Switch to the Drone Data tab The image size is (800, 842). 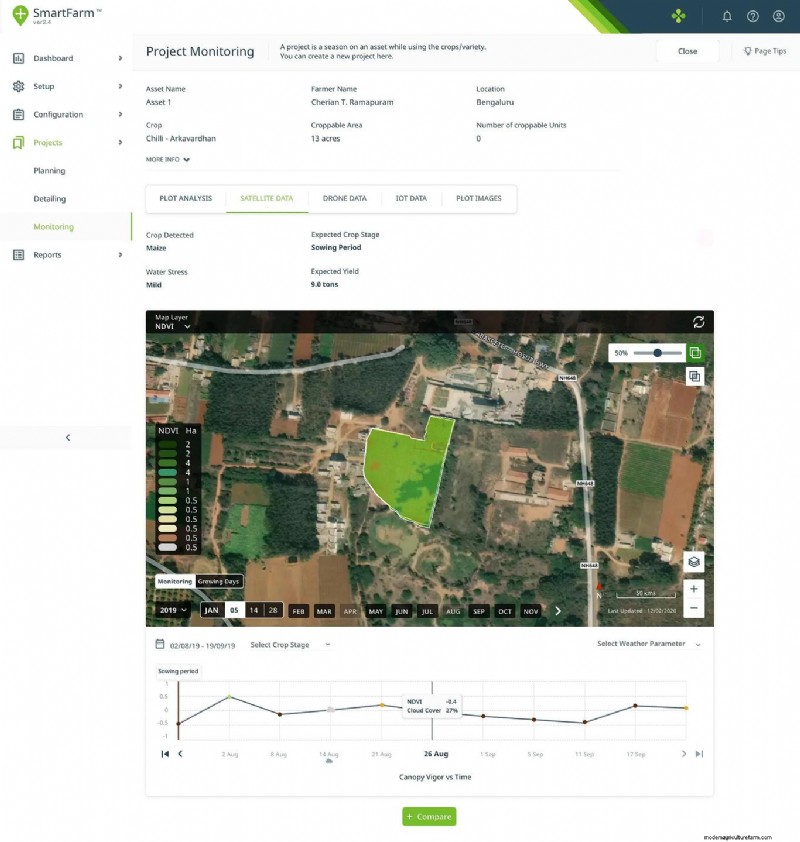(344, 199)
